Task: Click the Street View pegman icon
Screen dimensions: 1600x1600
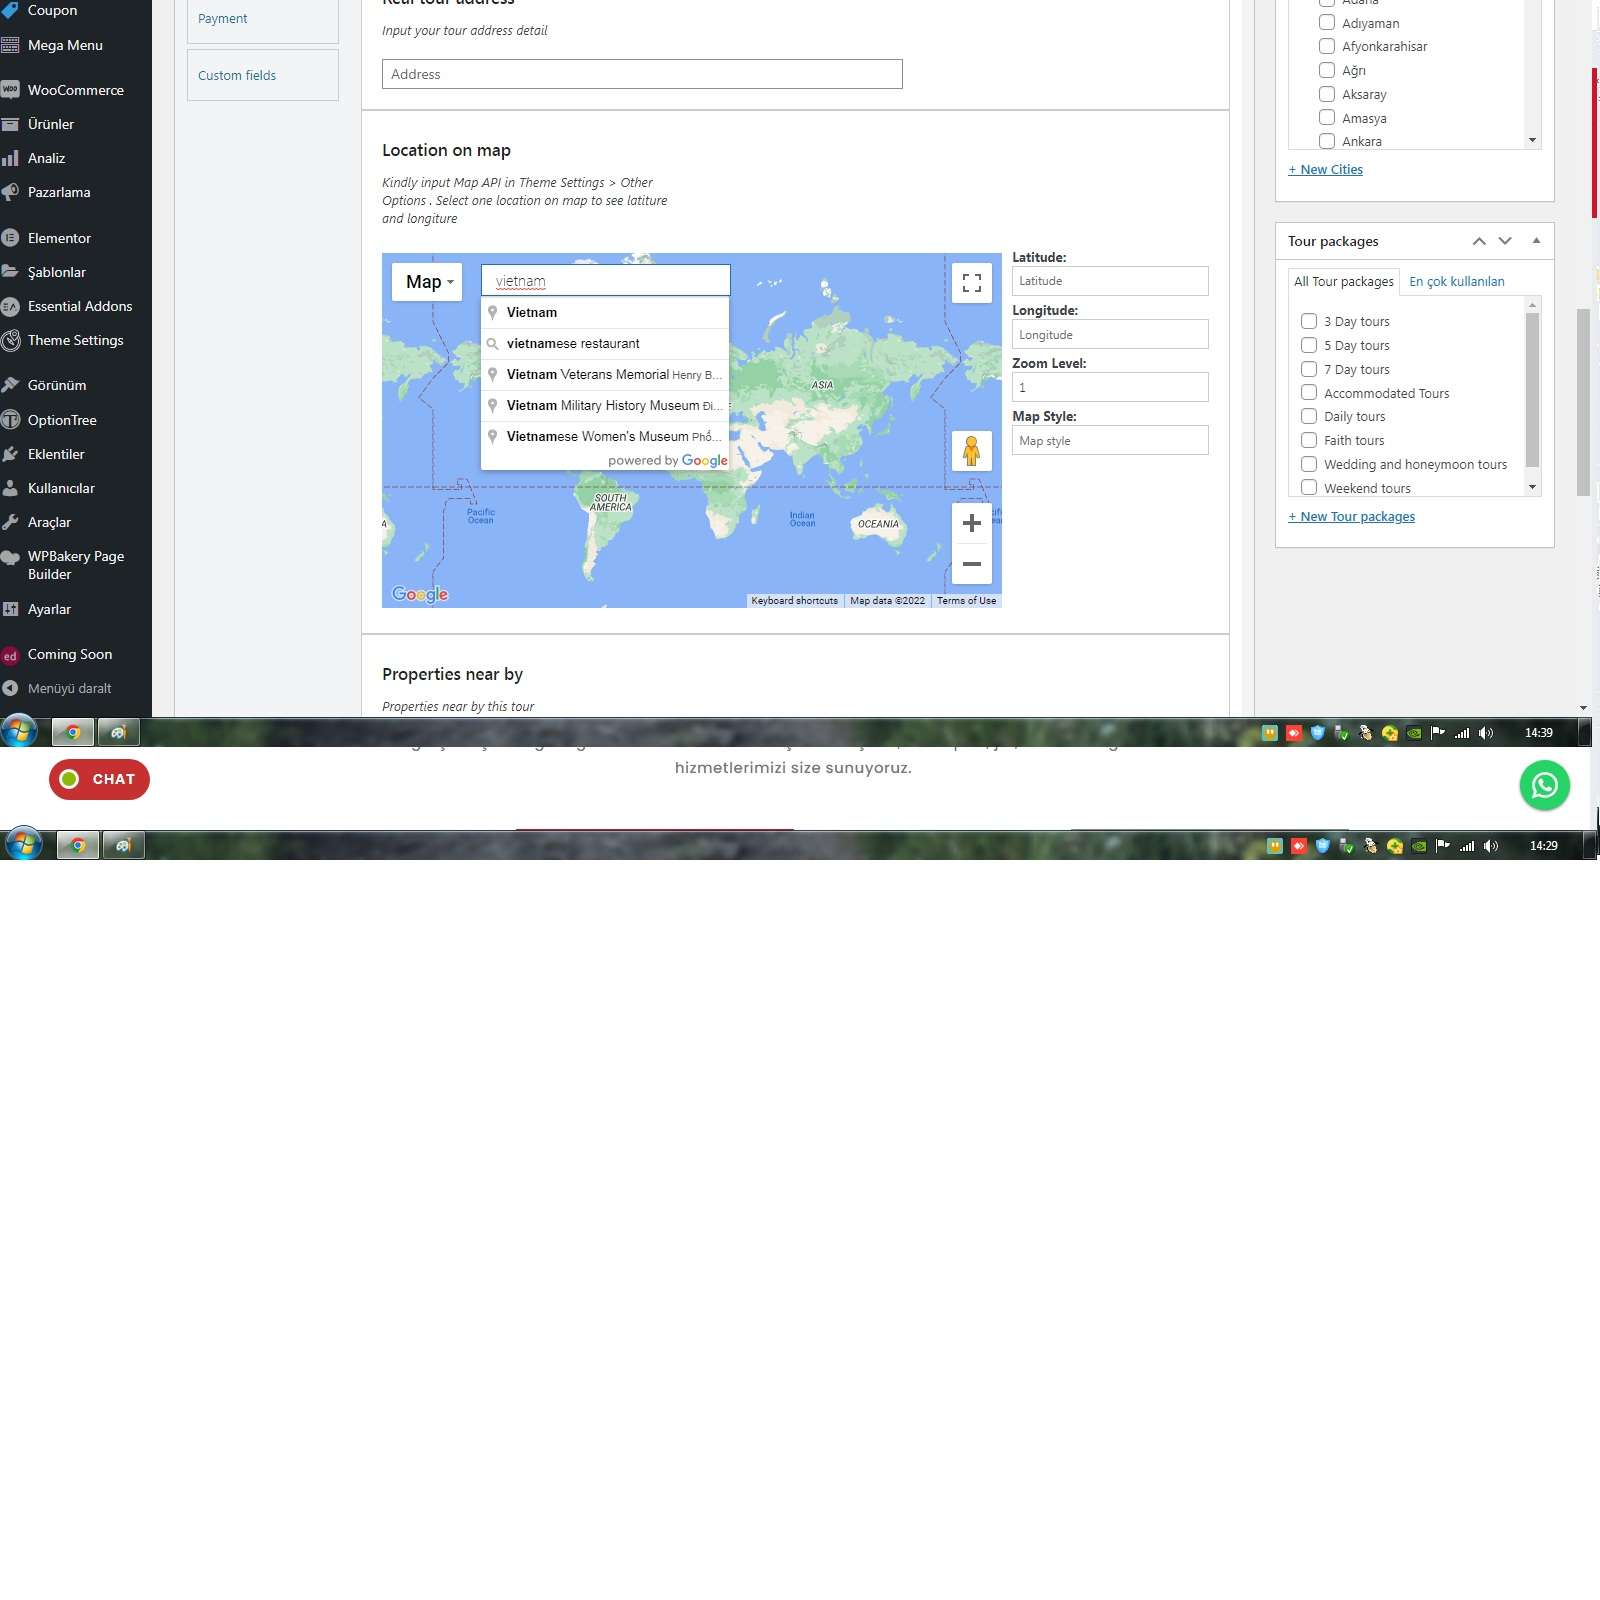Action: click(971, 451)
